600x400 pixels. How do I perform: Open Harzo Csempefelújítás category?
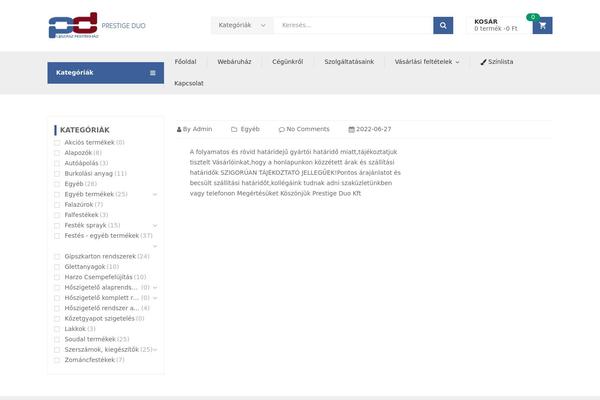[98, 277]
